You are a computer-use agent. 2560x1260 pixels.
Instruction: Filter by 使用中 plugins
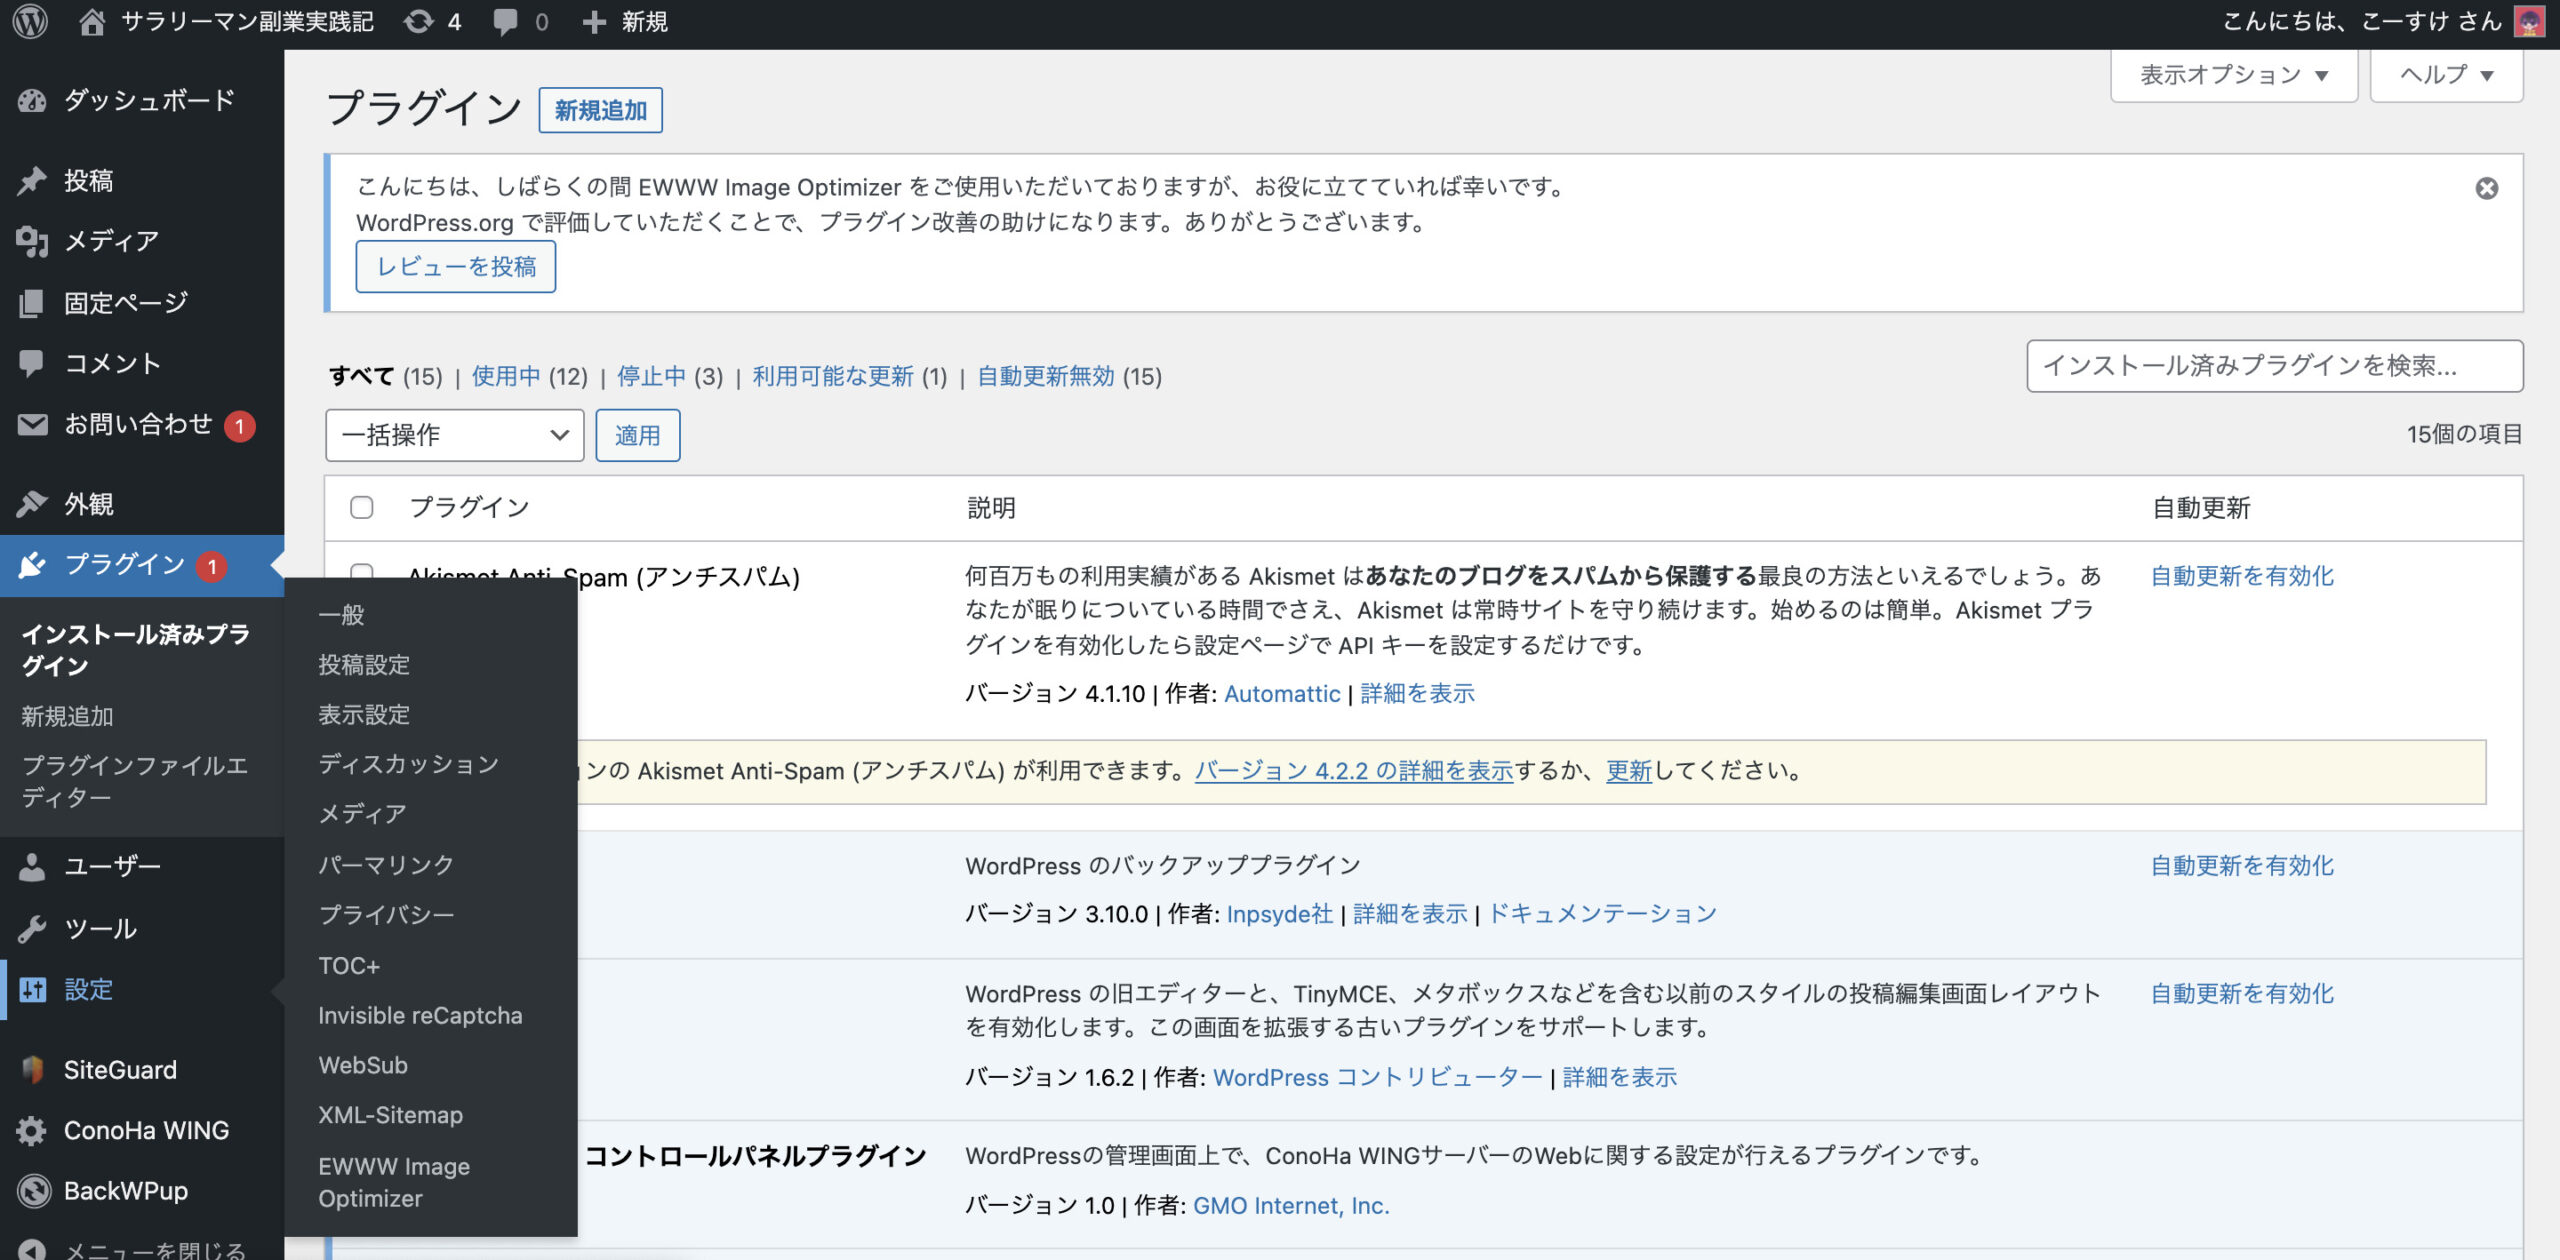click(x=505, y=376)
